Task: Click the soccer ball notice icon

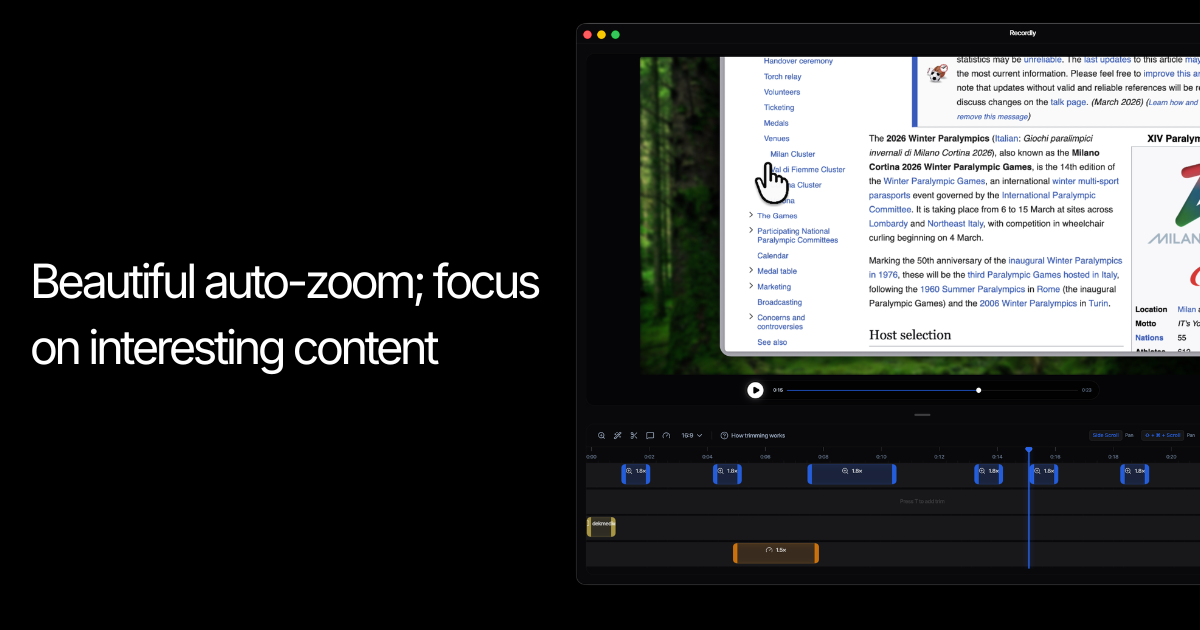Action: tap(937, 73)
